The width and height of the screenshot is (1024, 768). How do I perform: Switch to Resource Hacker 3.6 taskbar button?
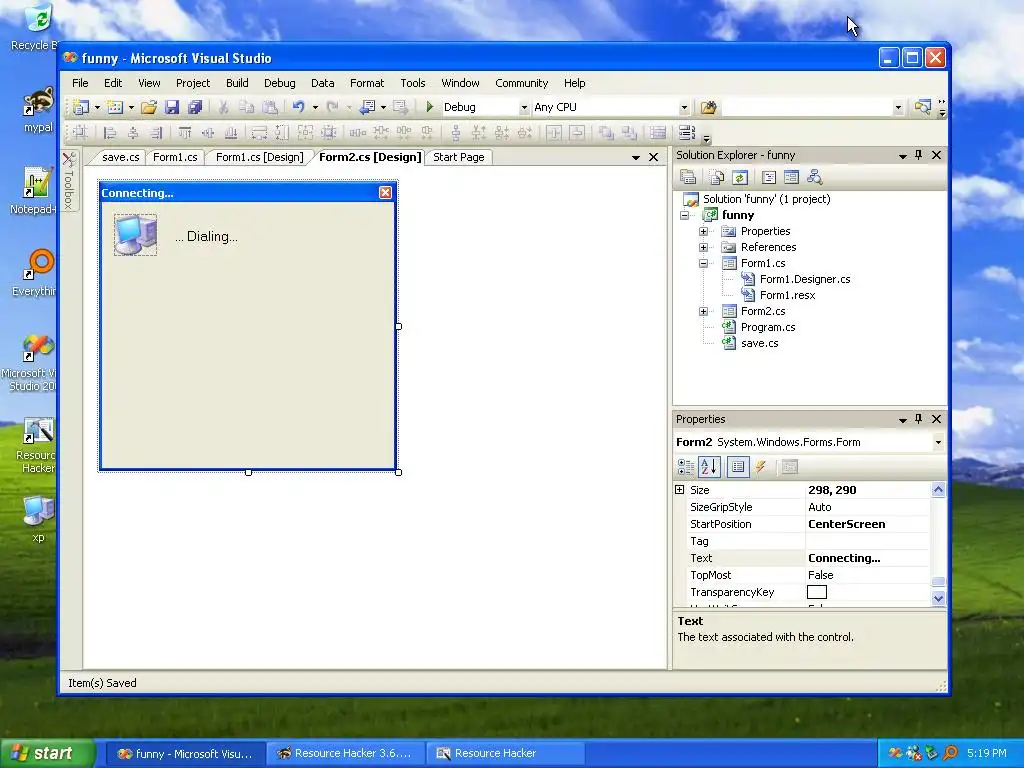pos(345,754)
